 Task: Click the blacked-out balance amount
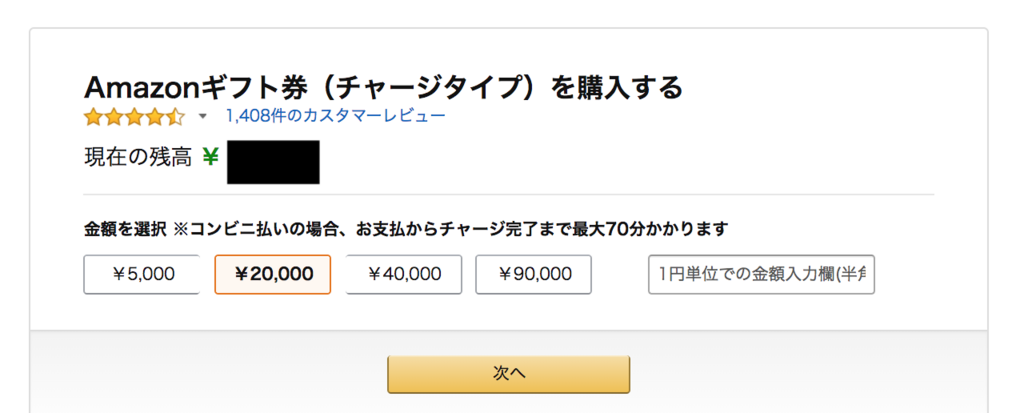point(273,162)
